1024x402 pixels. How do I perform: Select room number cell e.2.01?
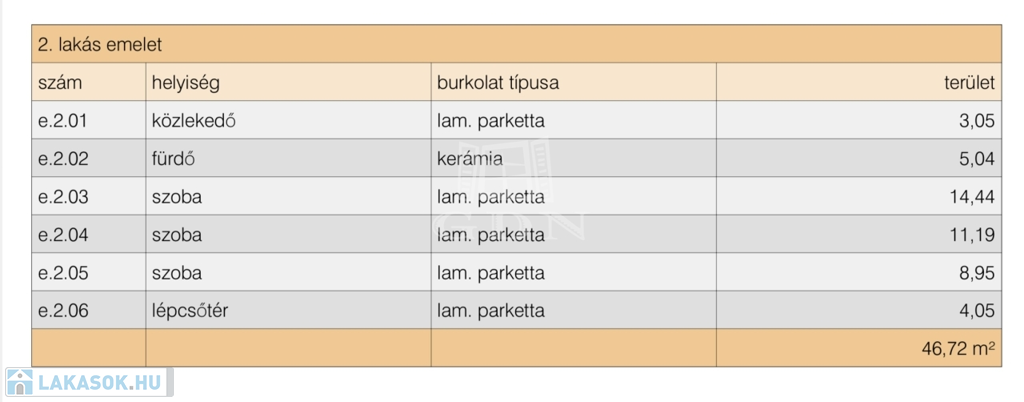pos(63,121)
